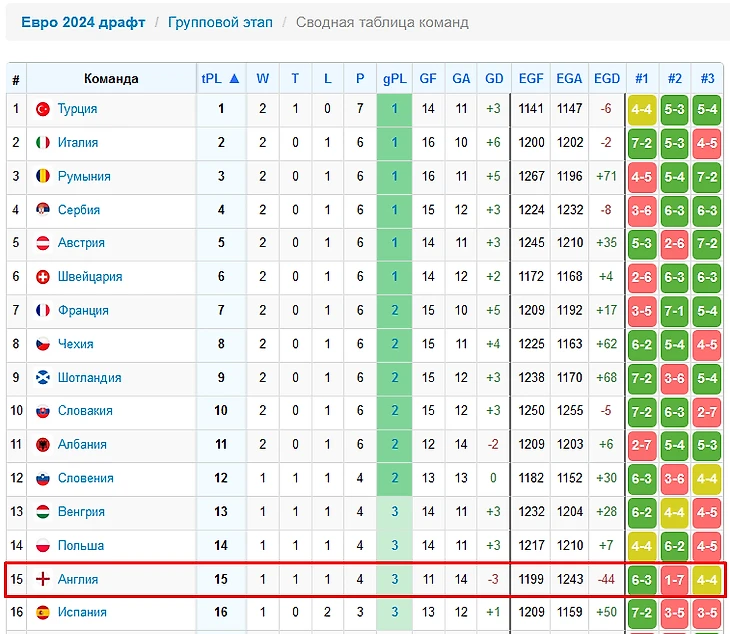Image resolution: width=730 pixels, height=634 pixels.
Task: Click the Scotland flag icon
Action: [43, 378]
